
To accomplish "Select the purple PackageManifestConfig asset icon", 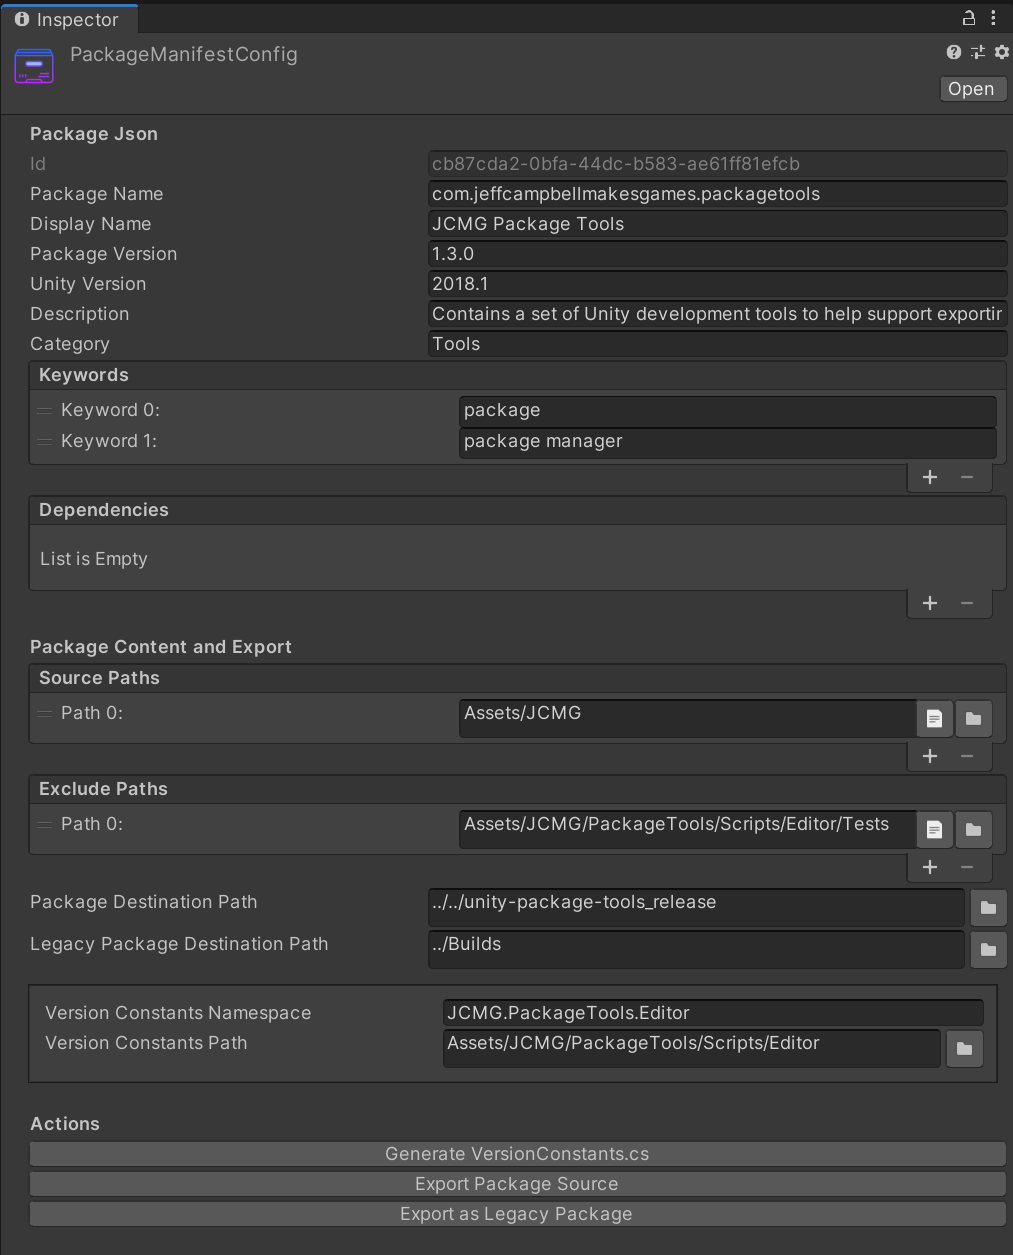I will [x=33, y=65].
